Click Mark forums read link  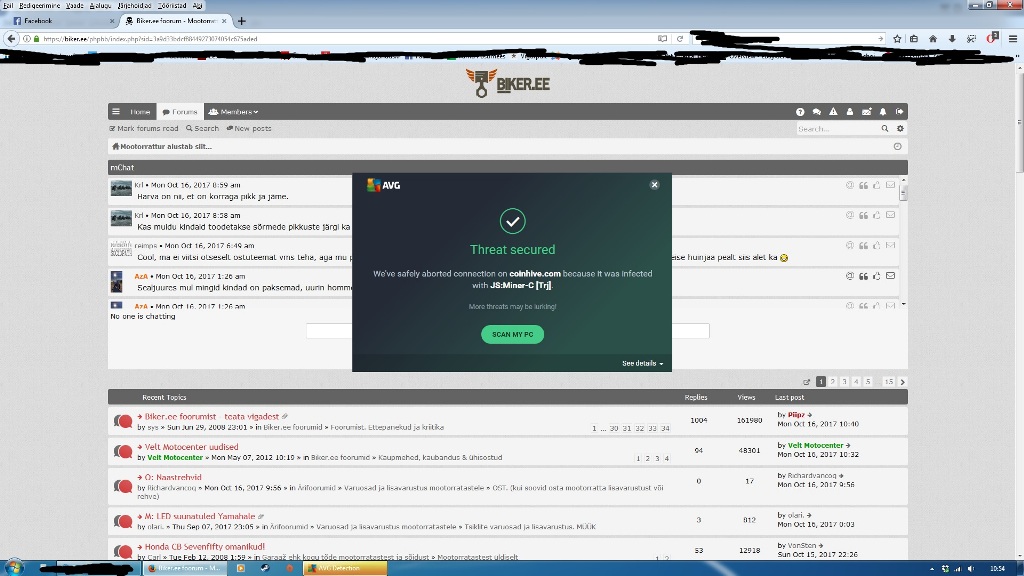(144, 129)
